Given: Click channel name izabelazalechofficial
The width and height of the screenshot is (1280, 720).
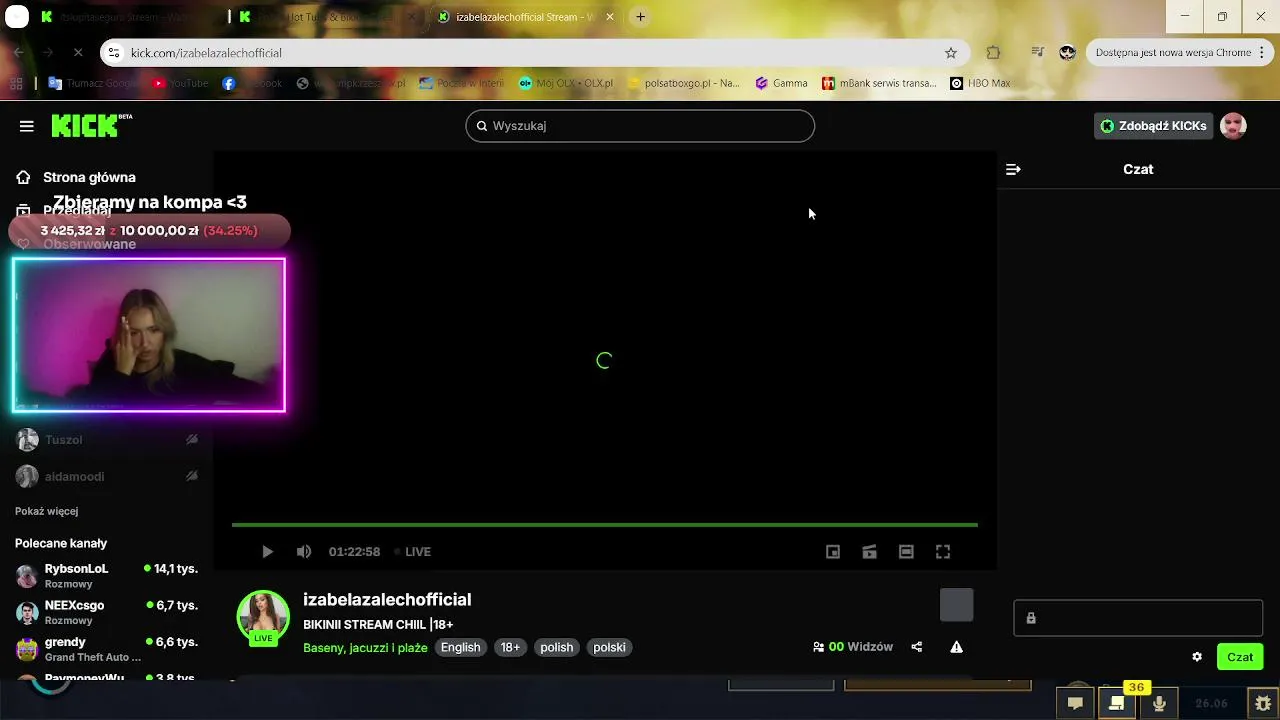Looking at the screenshot, I should click(x=387, y=600).
